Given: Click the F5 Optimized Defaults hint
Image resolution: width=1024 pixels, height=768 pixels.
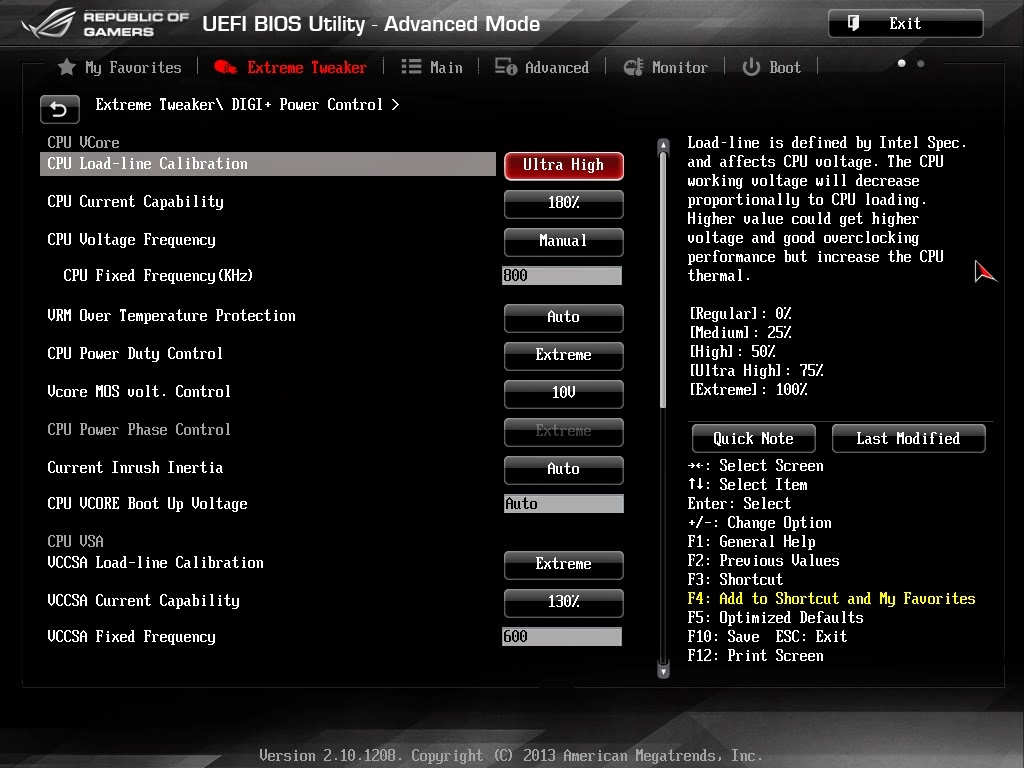Looking at the screenshot, I should coord(775,617).
